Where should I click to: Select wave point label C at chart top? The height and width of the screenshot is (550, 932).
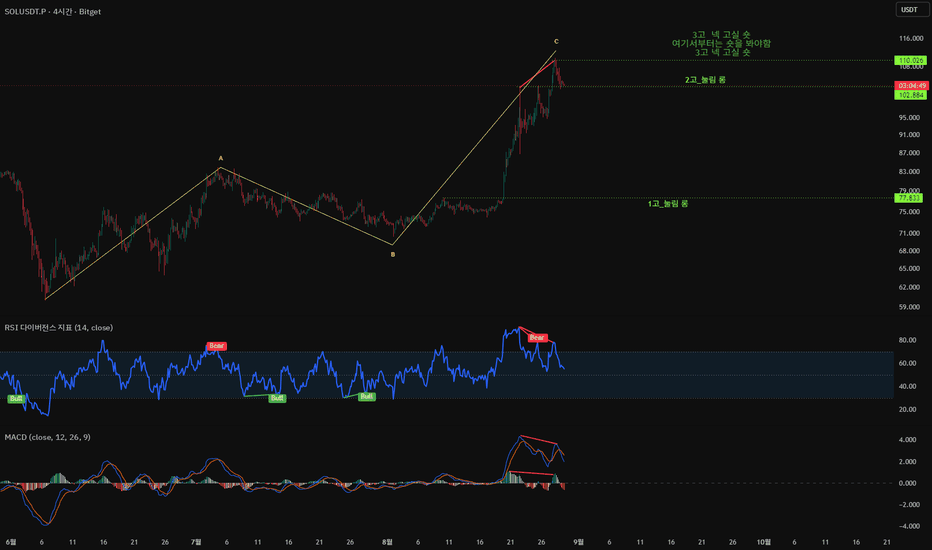tap(556, 41)
